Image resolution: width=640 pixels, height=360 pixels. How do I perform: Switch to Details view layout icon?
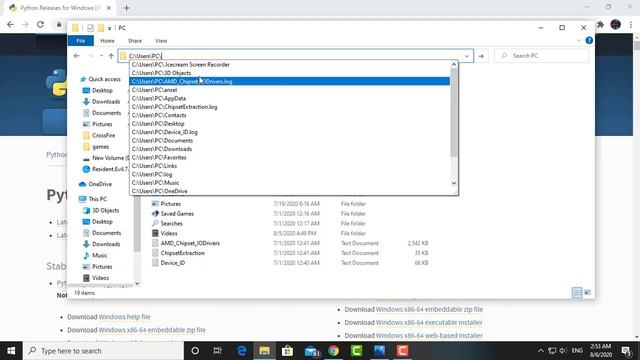coord(577,292)
